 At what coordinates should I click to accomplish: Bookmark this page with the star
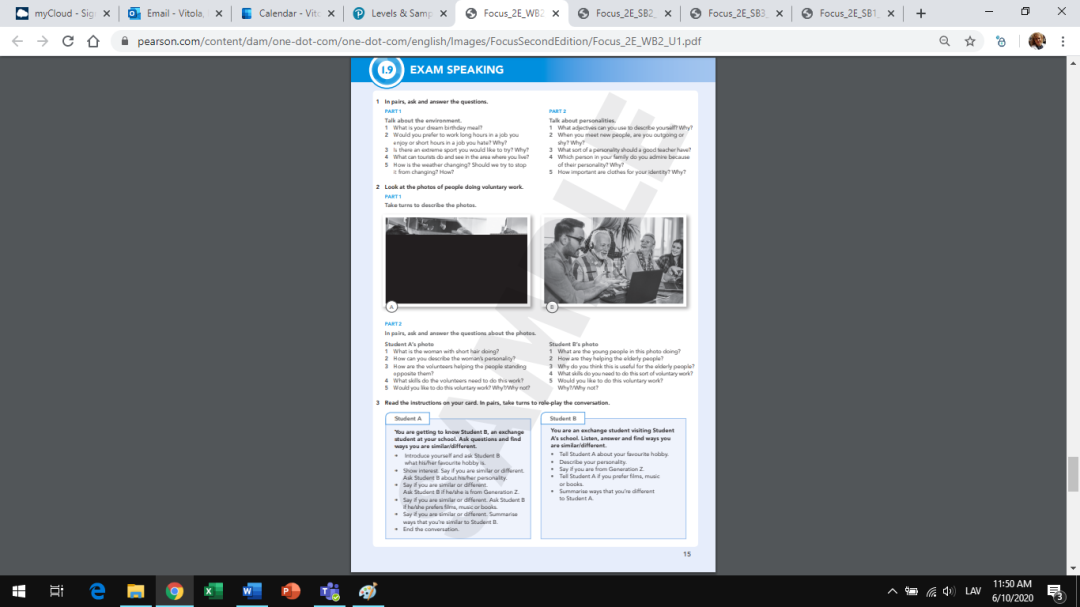pyautogui.click(x=970, y=41)
